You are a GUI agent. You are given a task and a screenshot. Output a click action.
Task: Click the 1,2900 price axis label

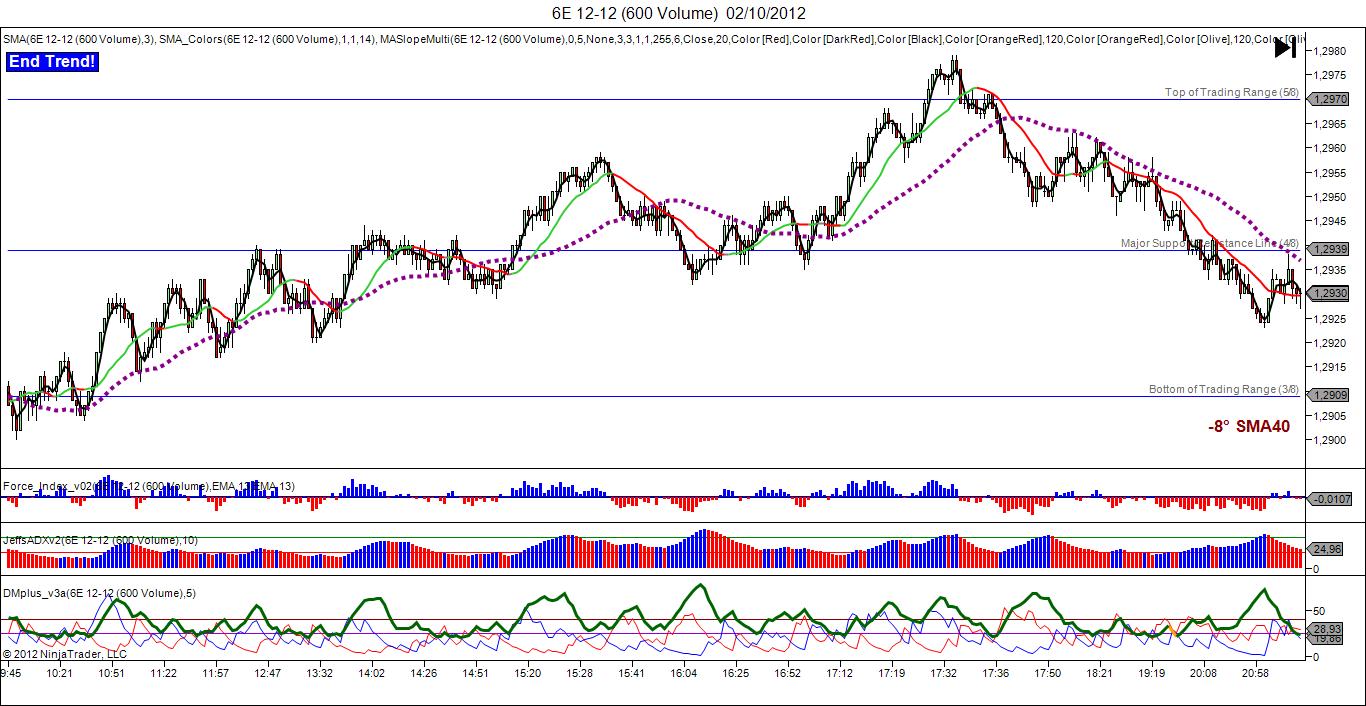(x=1328, y=440)
